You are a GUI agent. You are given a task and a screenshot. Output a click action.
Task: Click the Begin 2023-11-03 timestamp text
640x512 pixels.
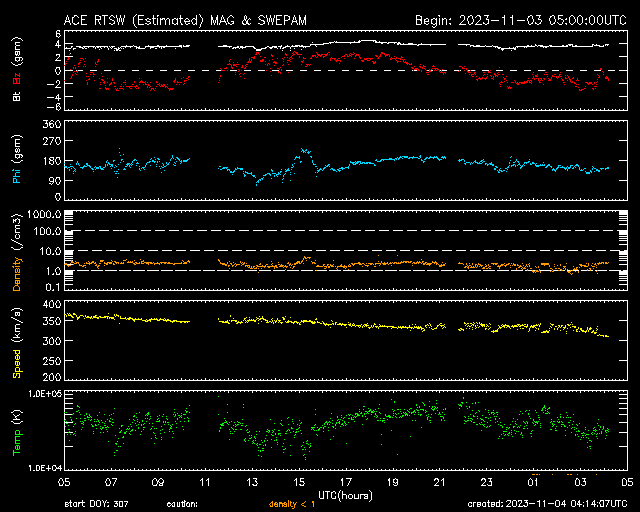click(520, 19)
